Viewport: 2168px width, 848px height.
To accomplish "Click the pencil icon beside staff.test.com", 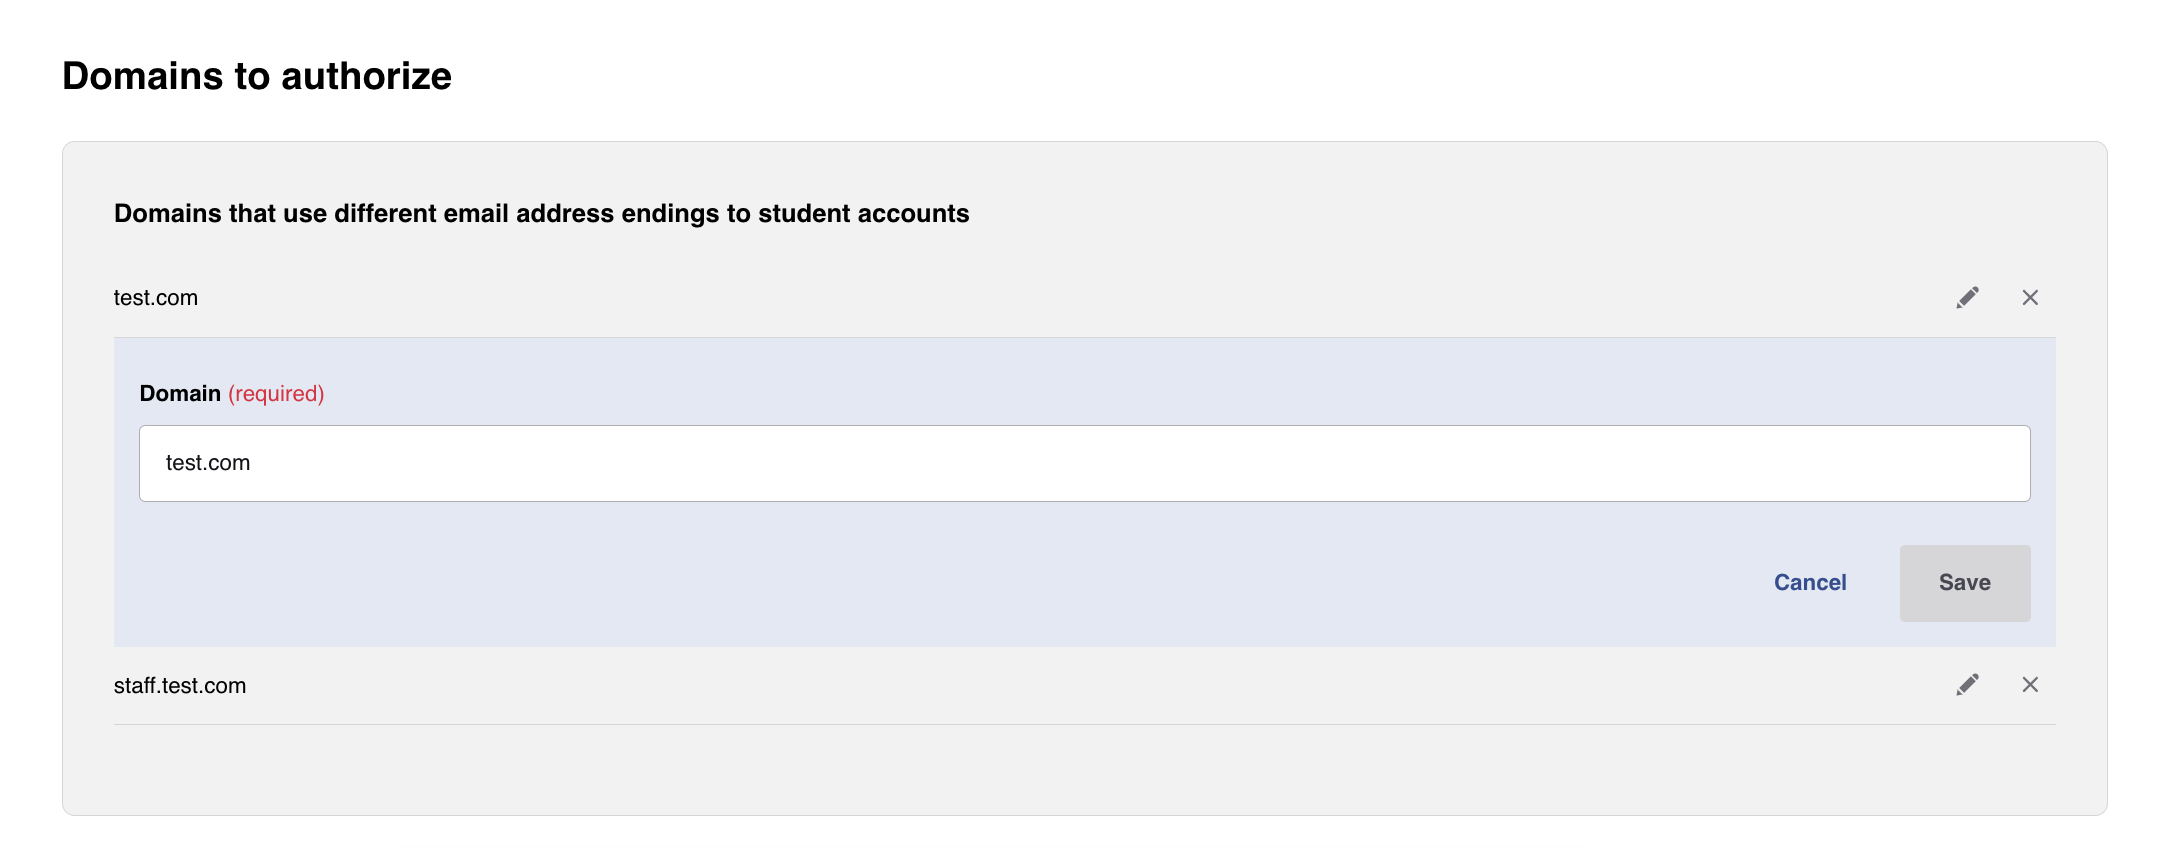I will [x=1967, y=684].
